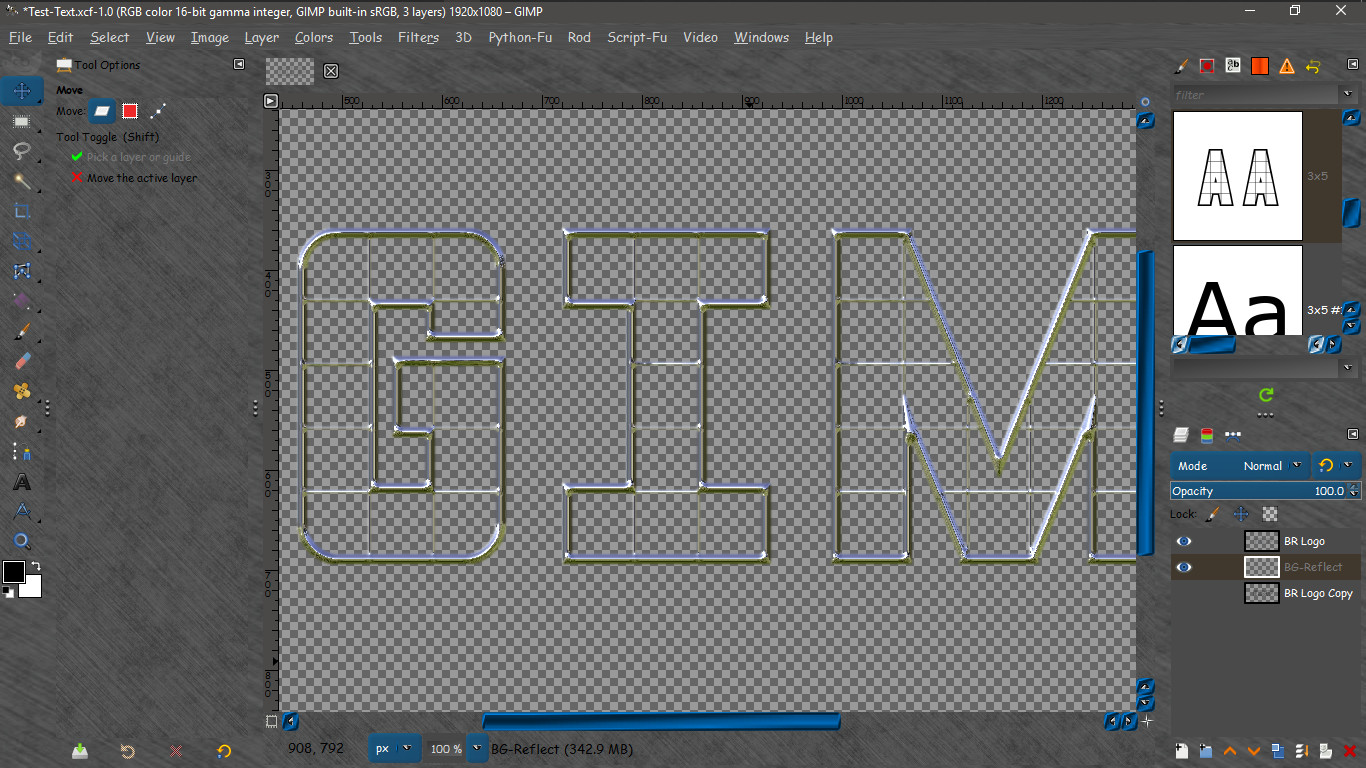Image resolution: width=1366 pixels, height=768 pixels.
Task: Select the Crop tool
Action: pos(22,211)
